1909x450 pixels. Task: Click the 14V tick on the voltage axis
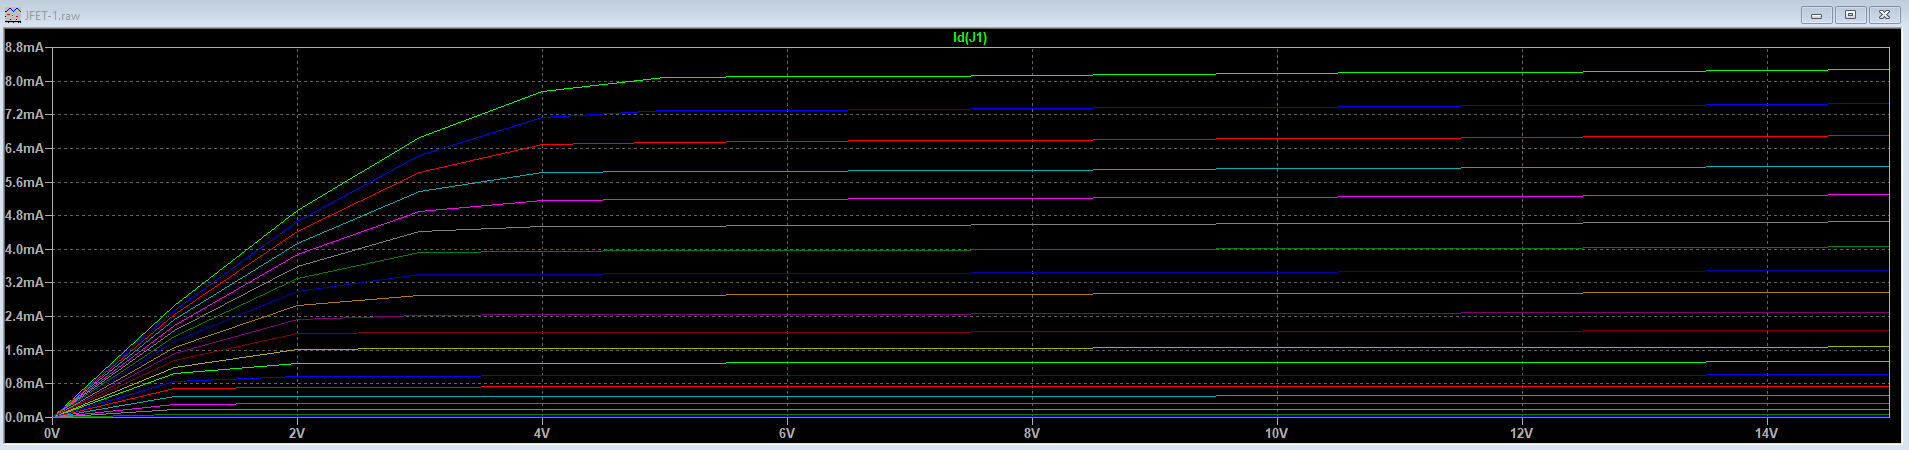click(1766, 434)
